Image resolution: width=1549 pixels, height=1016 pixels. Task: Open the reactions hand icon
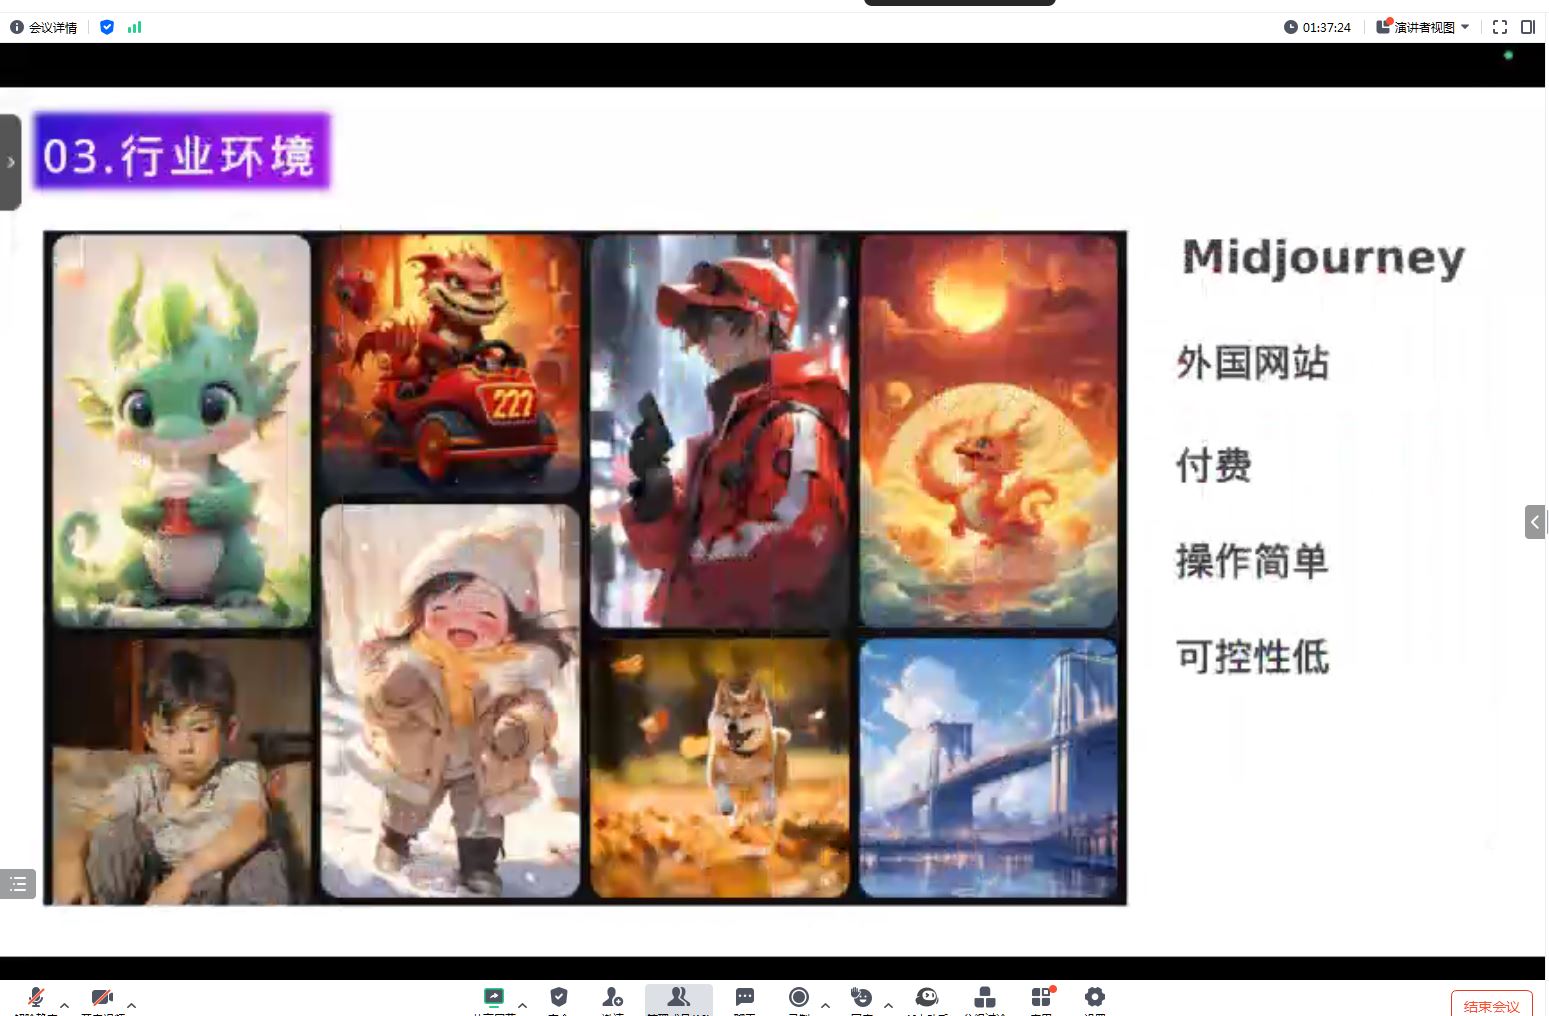pyautogui.click(x=861, y=998)
